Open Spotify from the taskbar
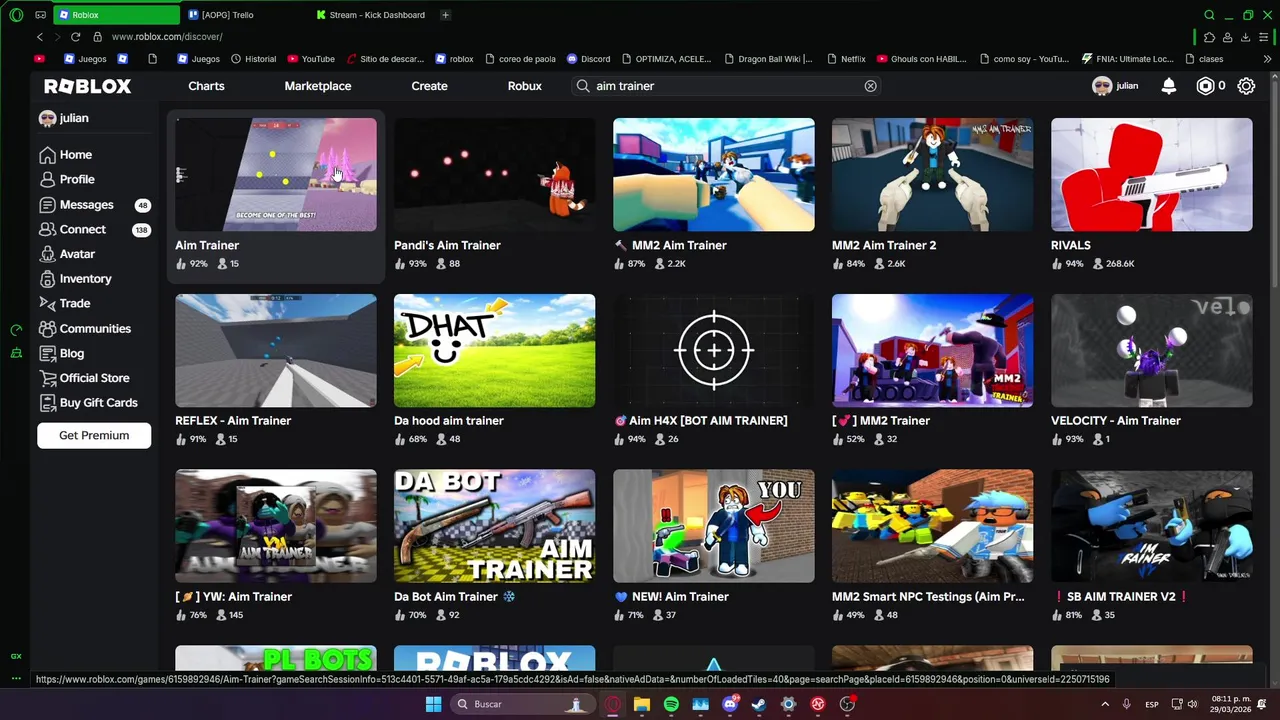1280x720 pixels. click(671, 704)
